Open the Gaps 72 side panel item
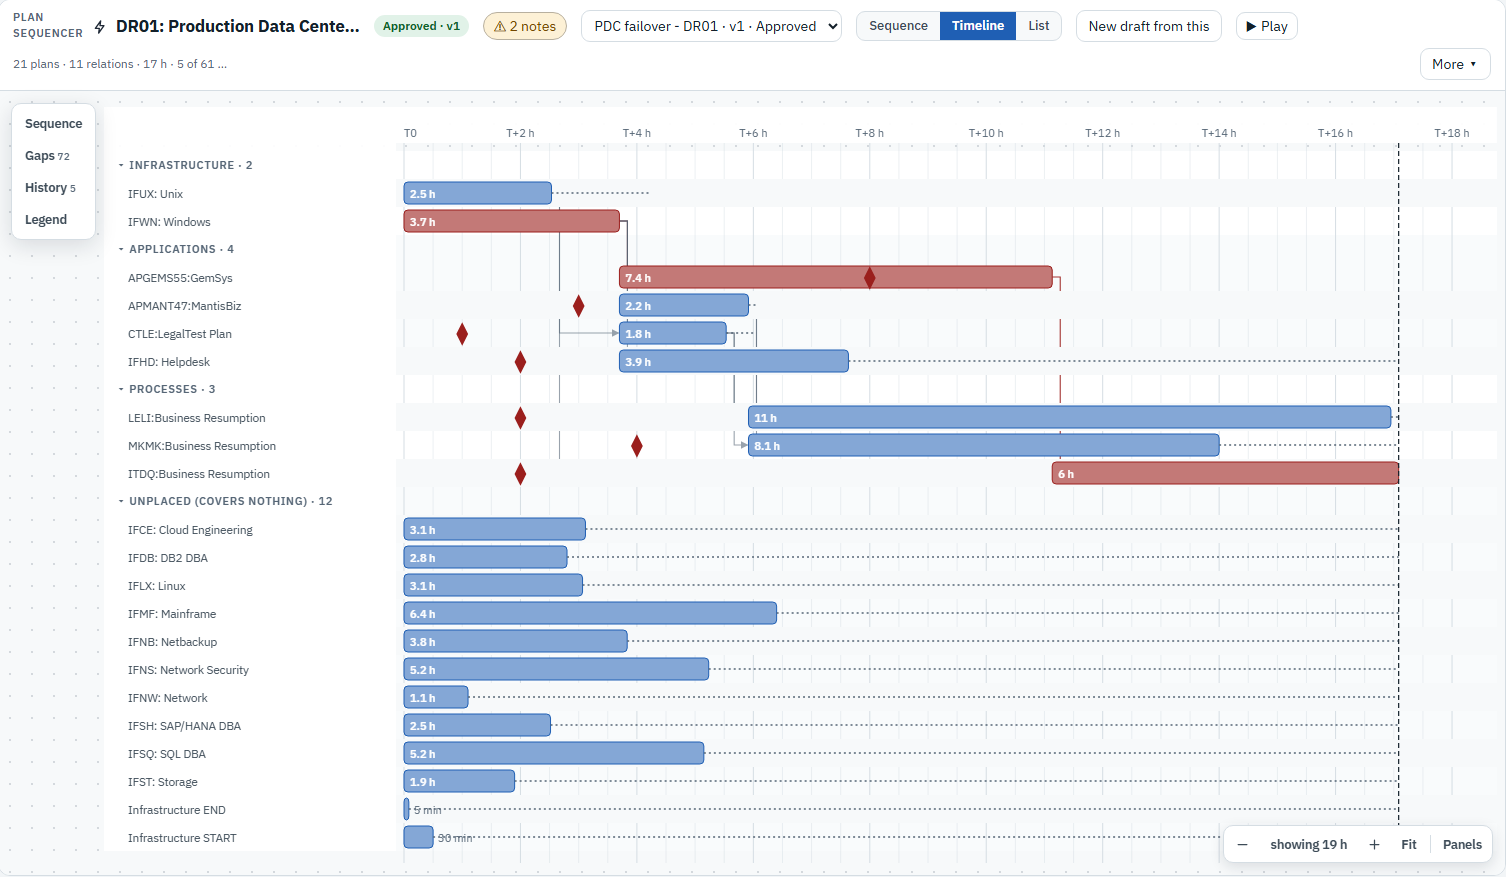 (54, 156)
